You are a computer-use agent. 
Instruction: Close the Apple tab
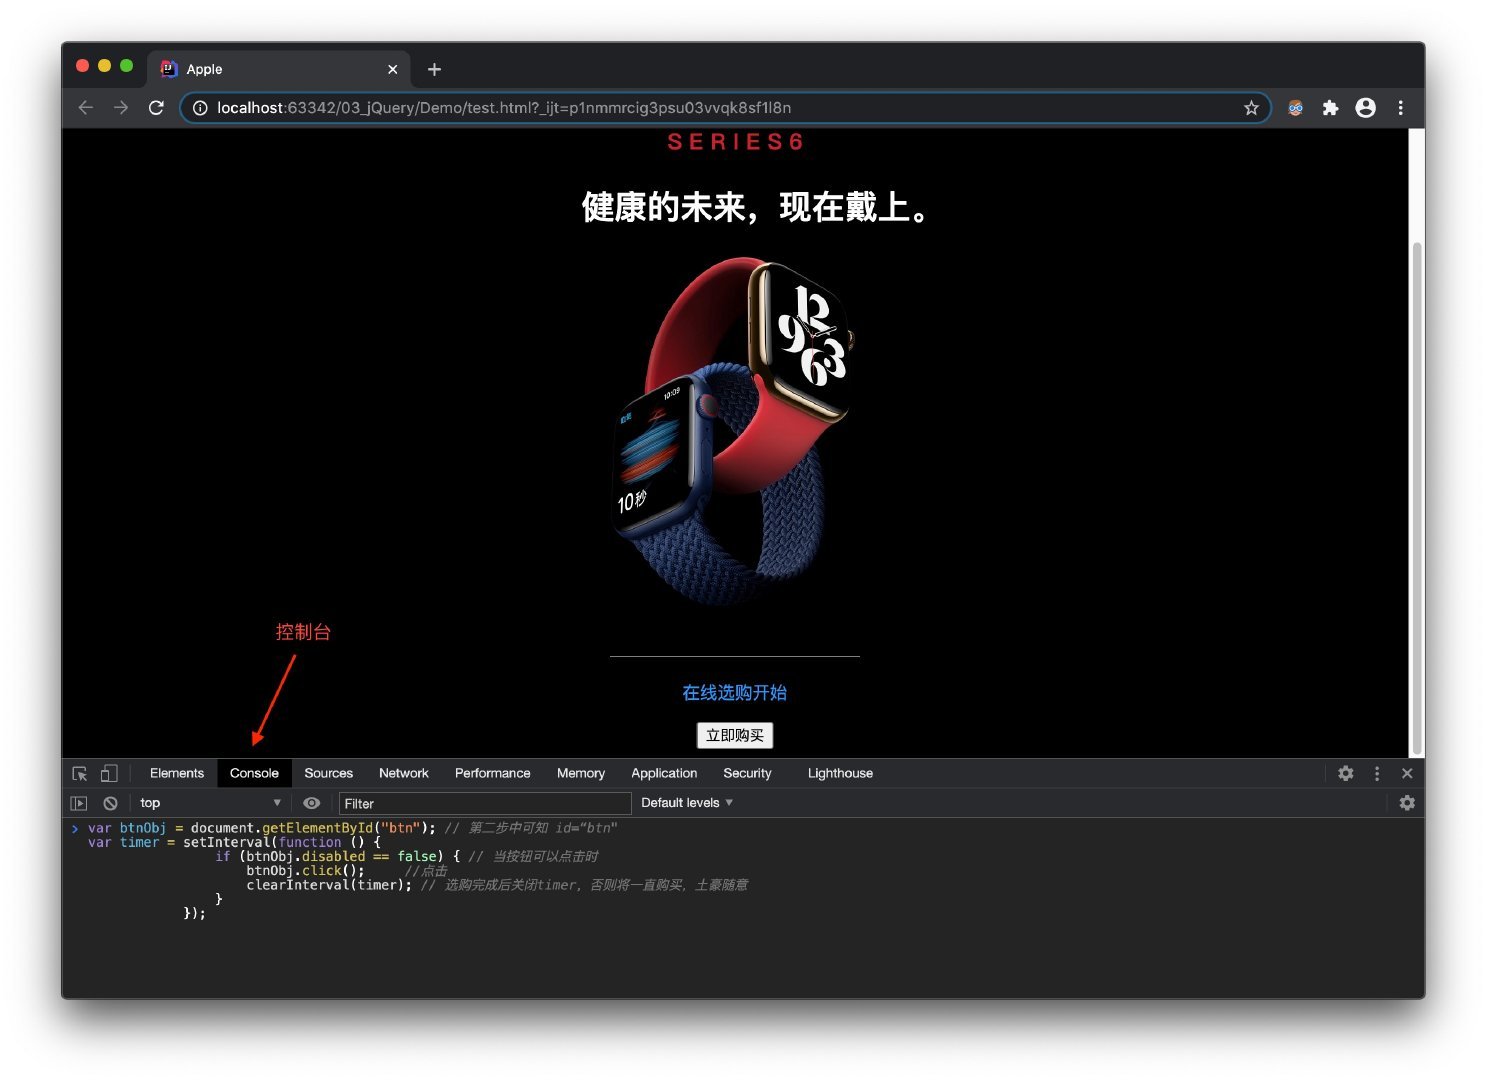392,69
